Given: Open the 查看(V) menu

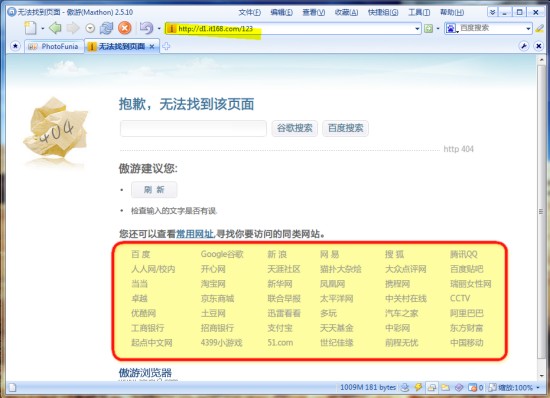Looking at the screenshot, I should coord(314,12).
